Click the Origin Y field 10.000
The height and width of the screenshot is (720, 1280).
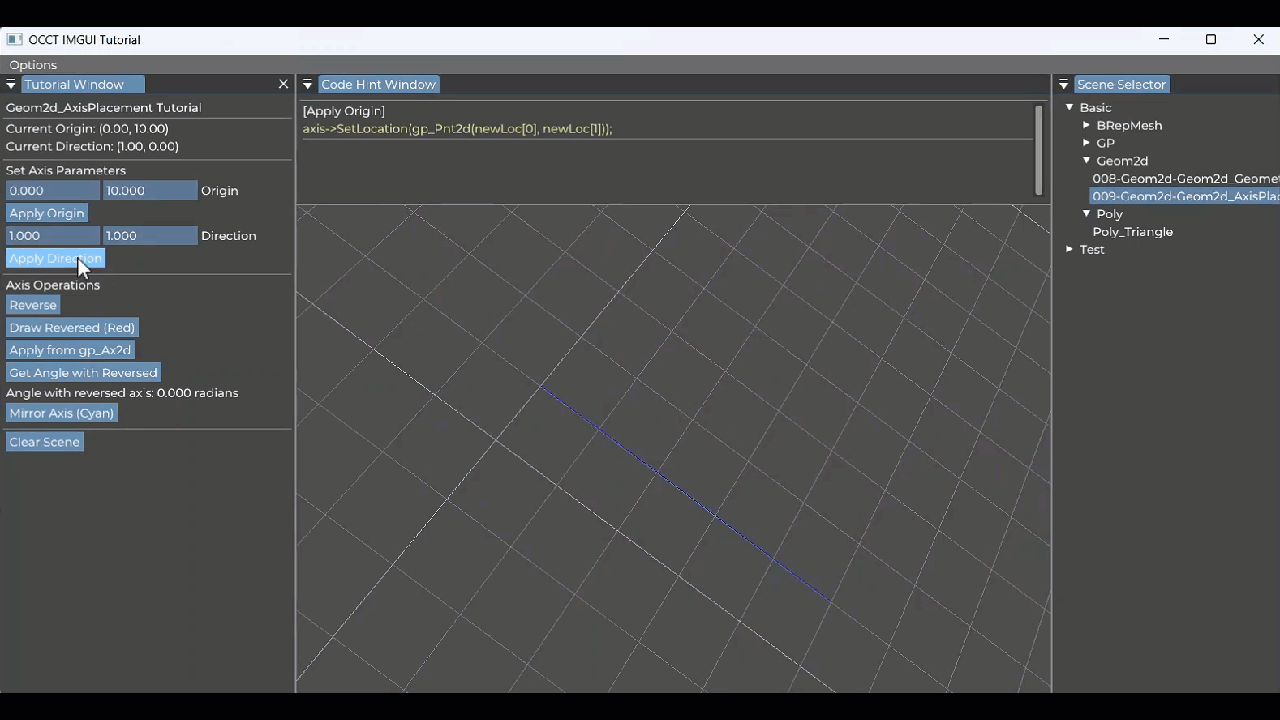[150, 190]
